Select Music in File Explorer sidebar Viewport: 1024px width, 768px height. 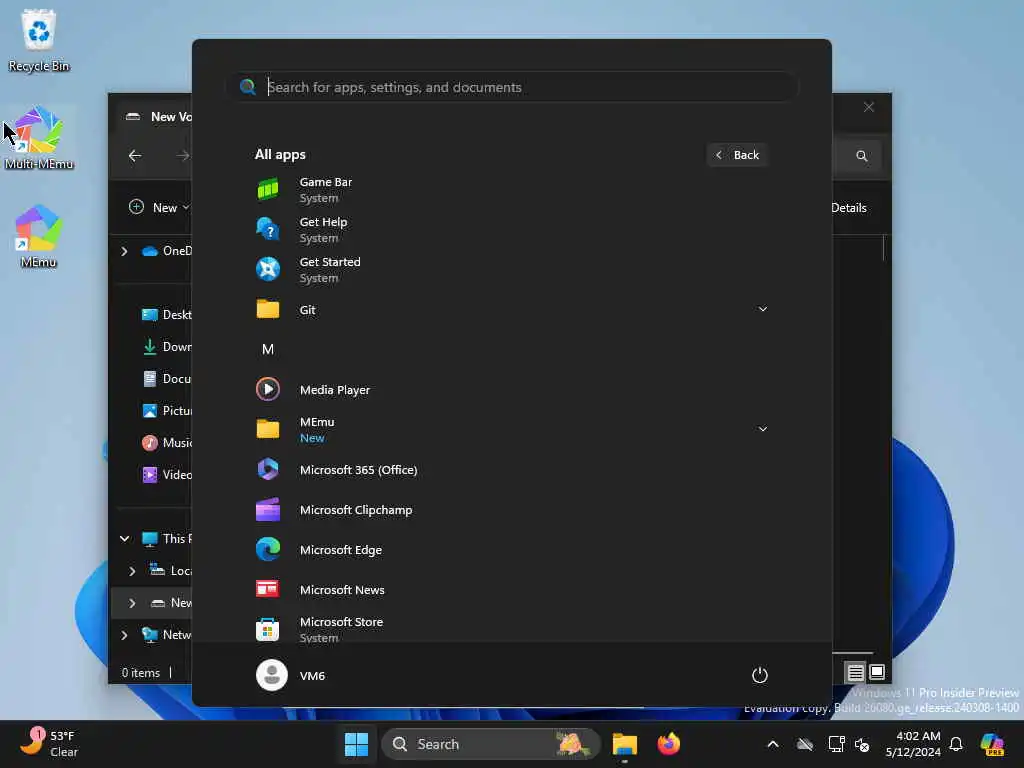(167, 443)
